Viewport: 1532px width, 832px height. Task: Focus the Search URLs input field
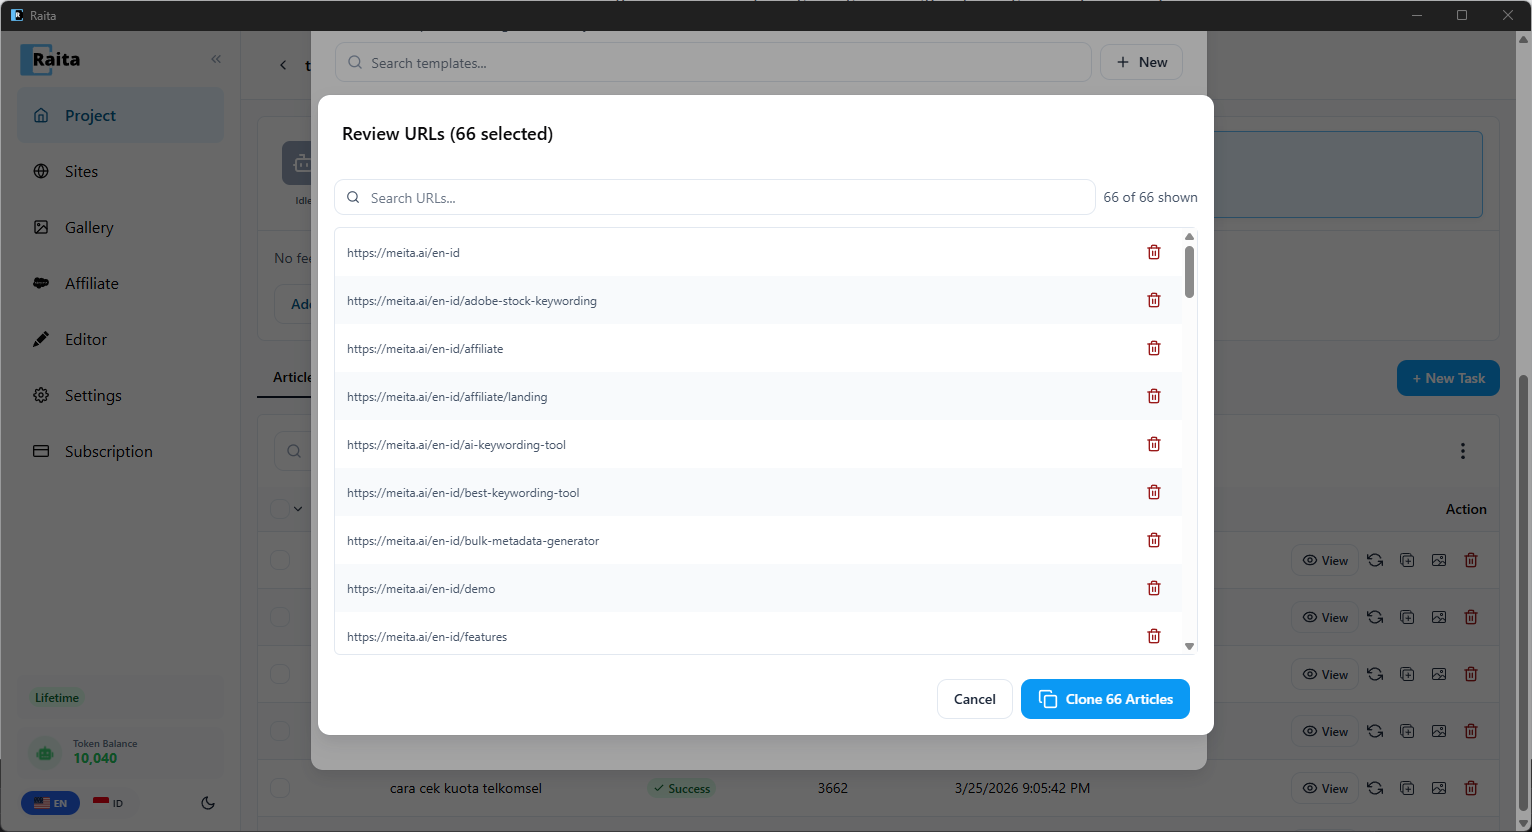[715, 197]
